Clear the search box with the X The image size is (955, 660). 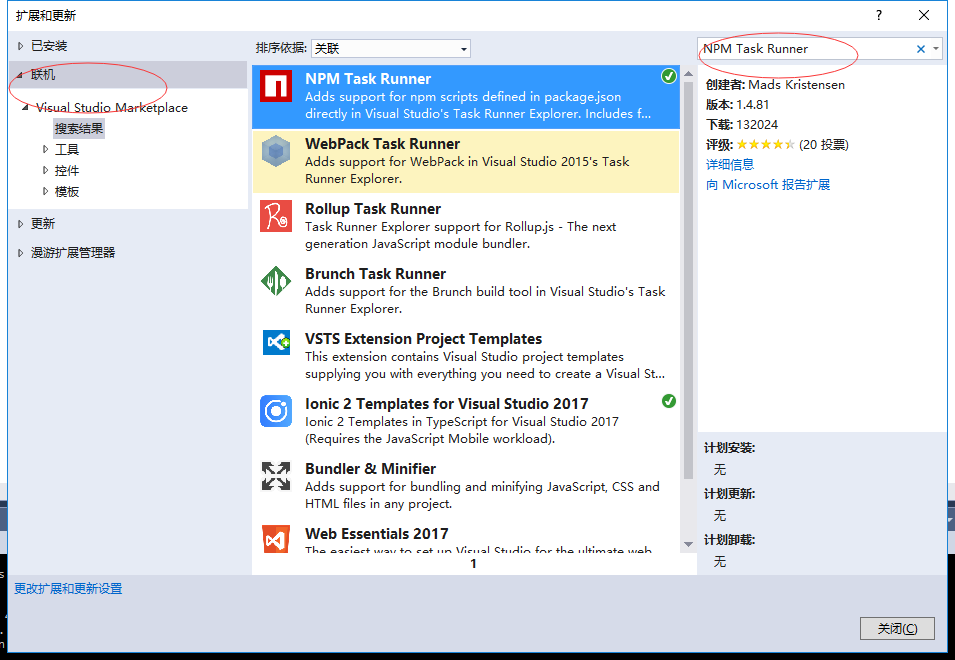(921, 49)
